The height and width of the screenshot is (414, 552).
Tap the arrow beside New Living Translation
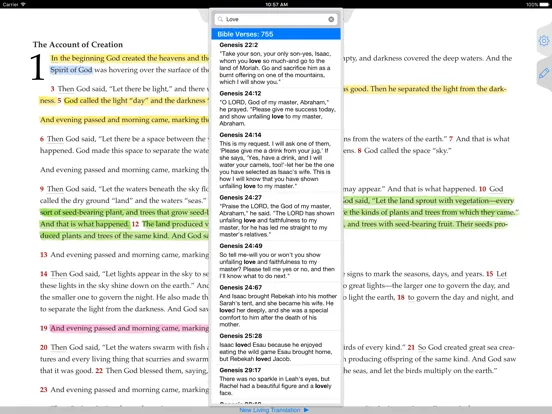[306, 410]
